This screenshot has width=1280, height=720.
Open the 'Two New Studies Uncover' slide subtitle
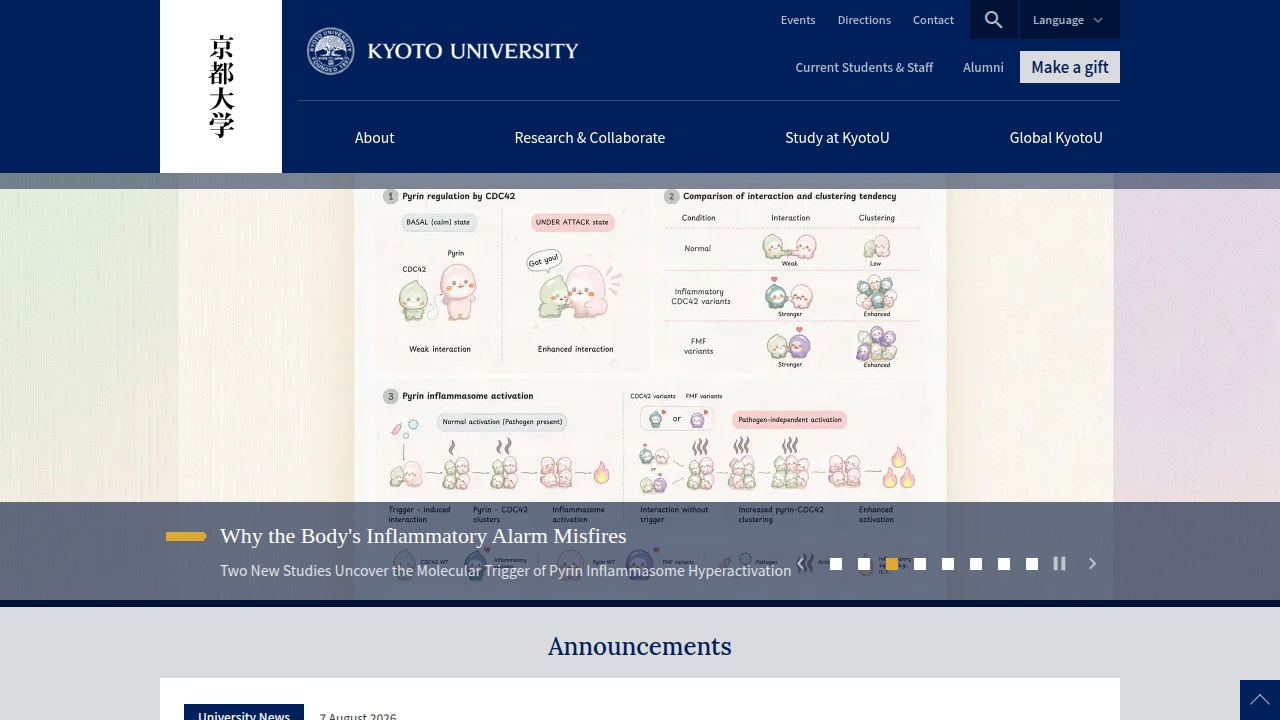[x=505, y=571]
